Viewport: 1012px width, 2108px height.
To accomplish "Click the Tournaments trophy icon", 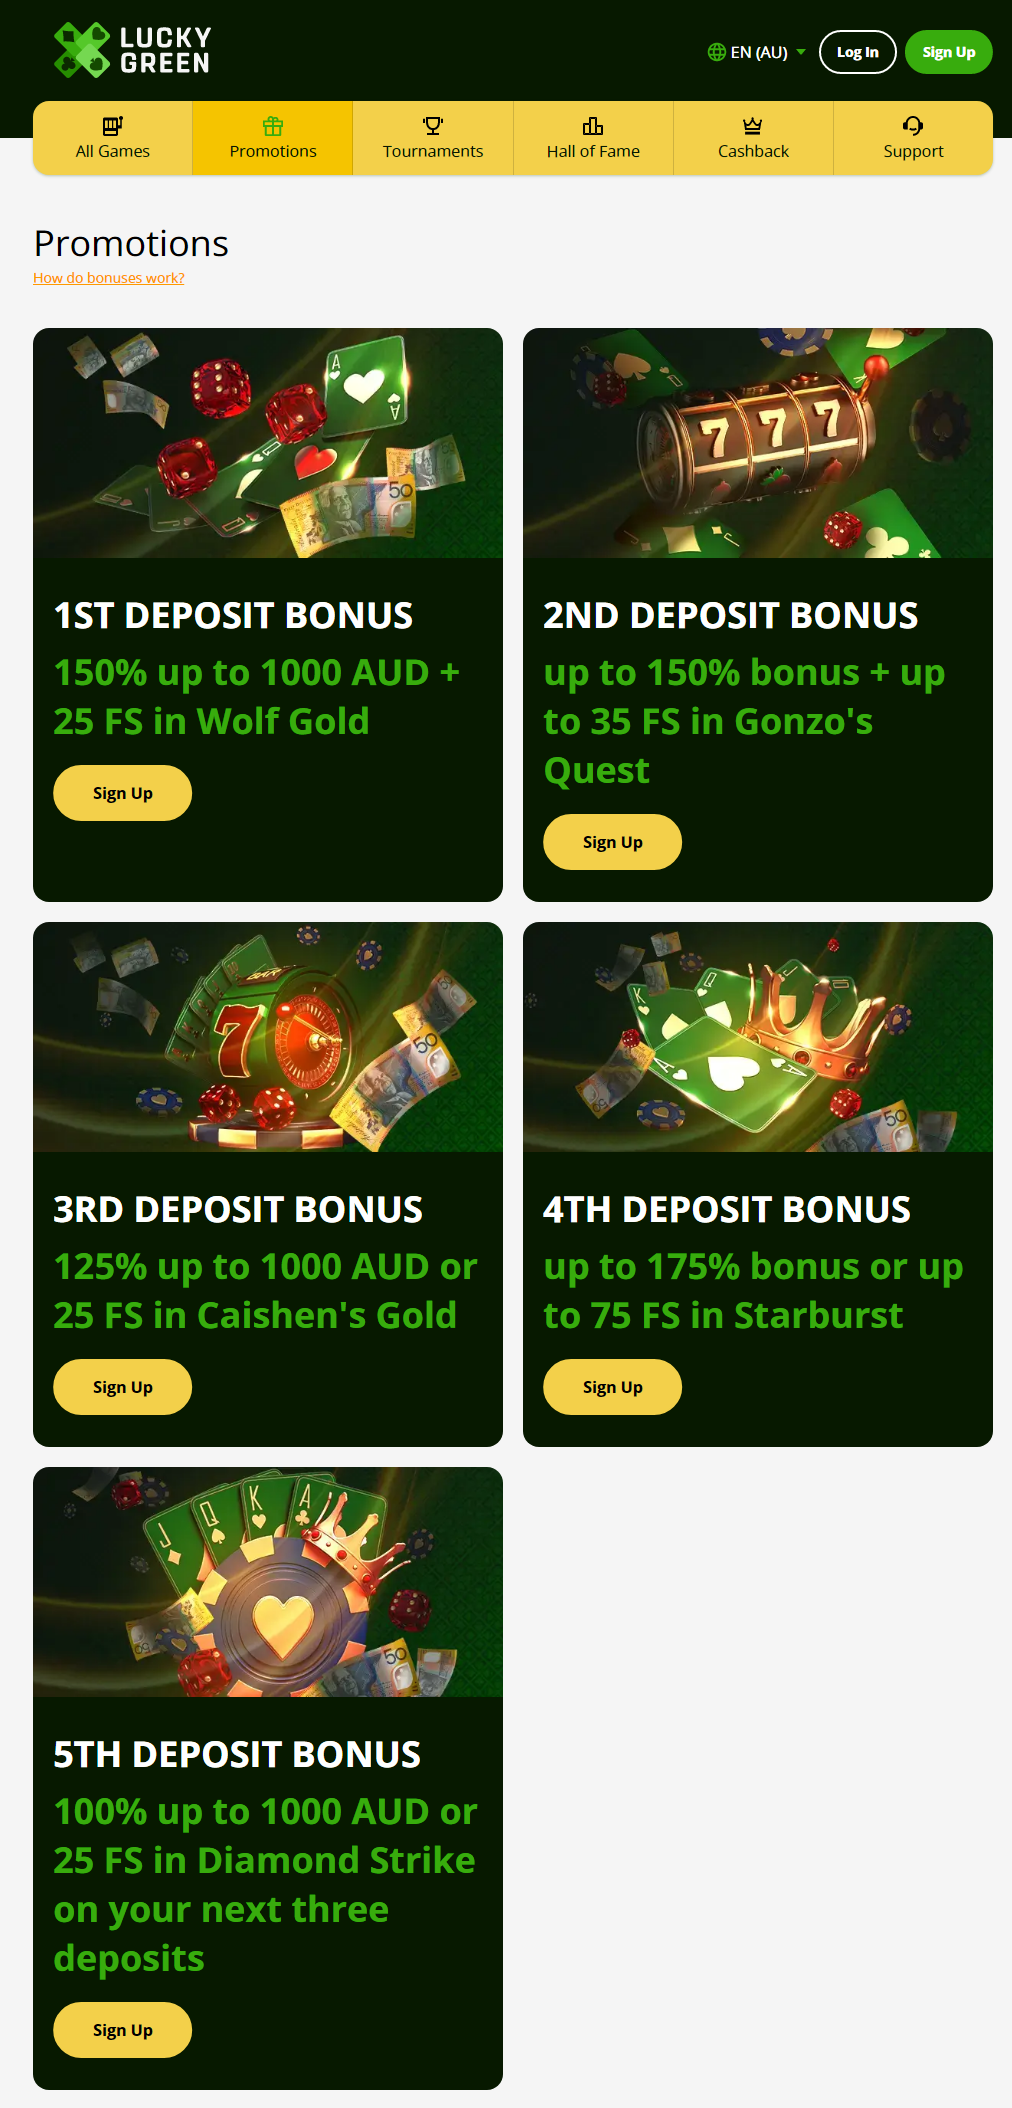I will pos(433,126).
